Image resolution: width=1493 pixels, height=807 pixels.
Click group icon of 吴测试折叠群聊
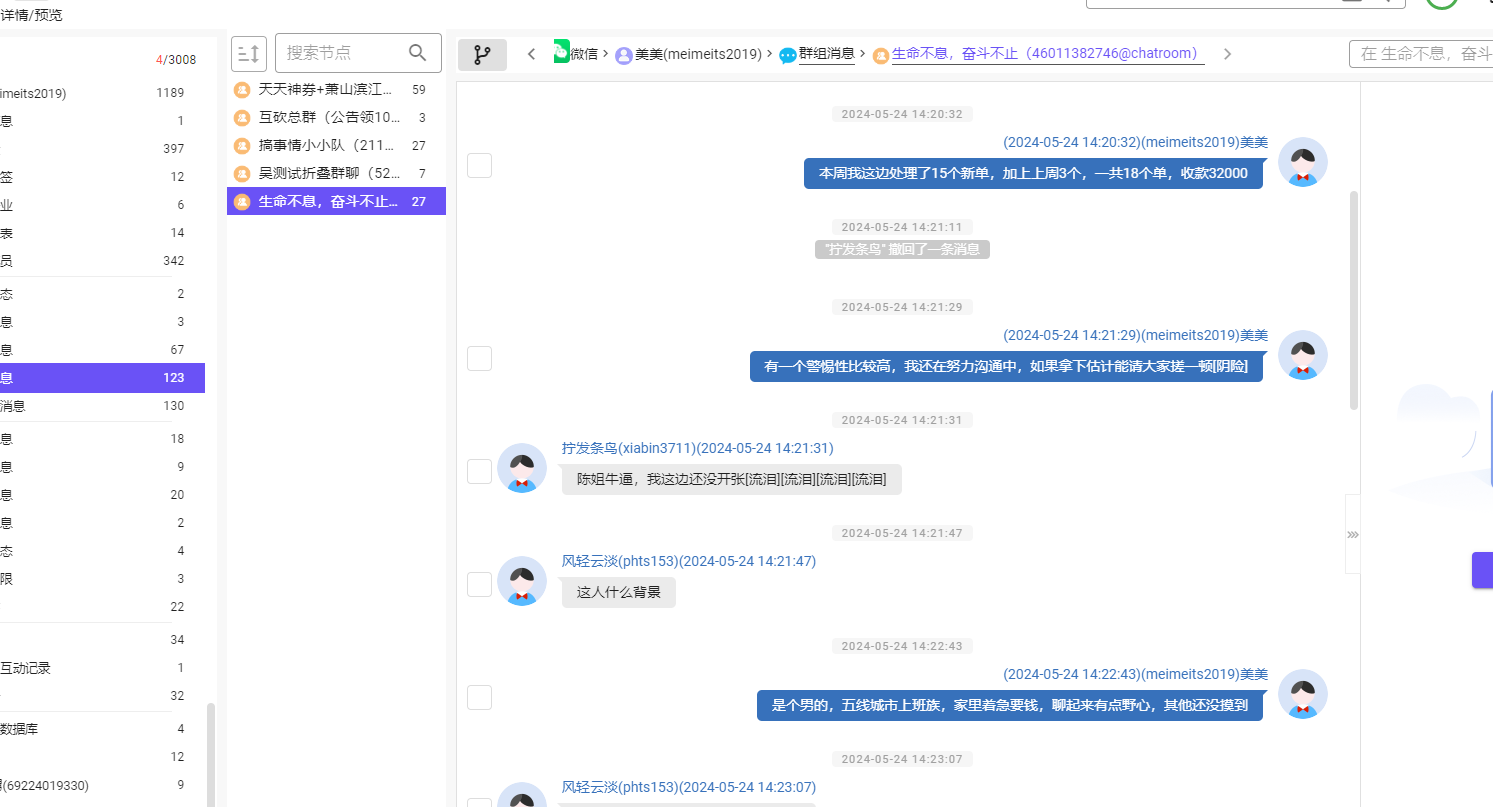click(241, 174)
